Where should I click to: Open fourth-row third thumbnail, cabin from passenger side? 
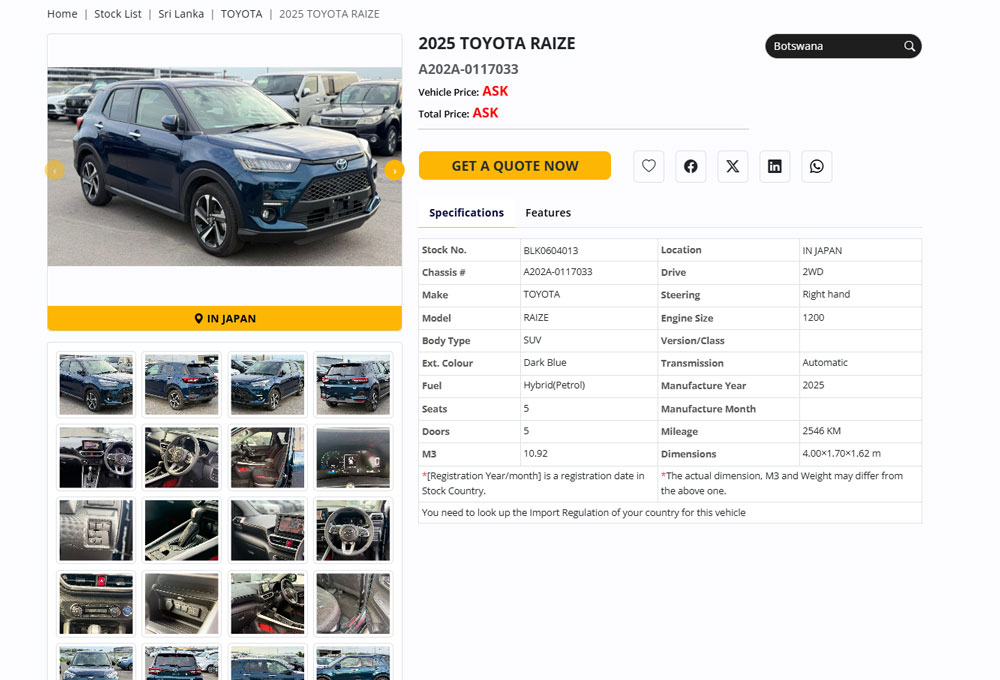point(268,603)
